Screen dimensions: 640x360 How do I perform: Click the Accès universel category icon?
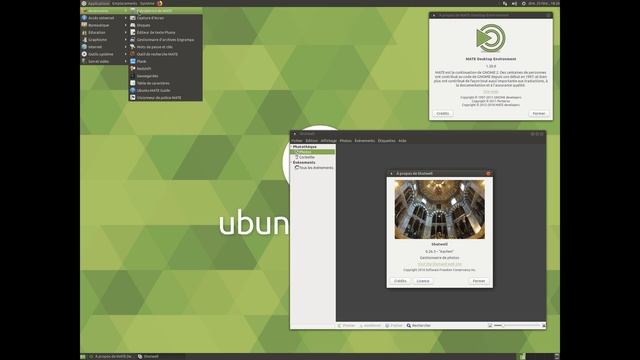[x=84, y=18]
